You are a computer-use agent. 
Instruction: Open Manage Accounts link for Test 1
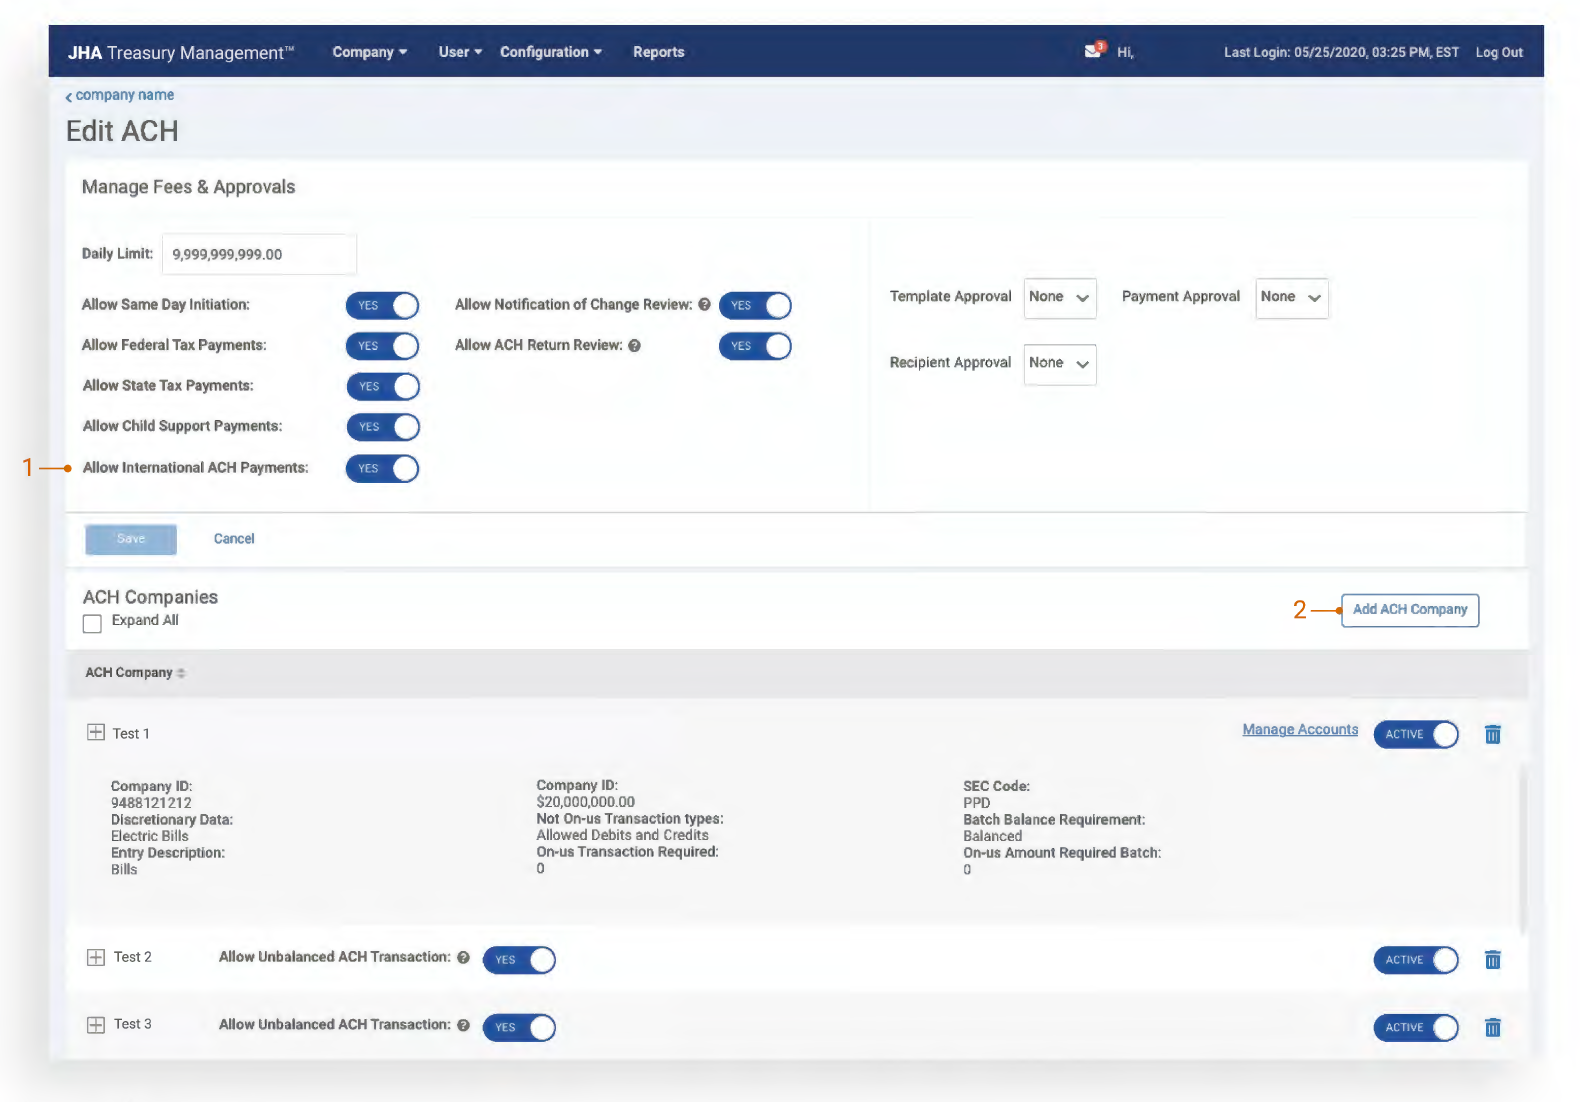[x=1299, y=730]
